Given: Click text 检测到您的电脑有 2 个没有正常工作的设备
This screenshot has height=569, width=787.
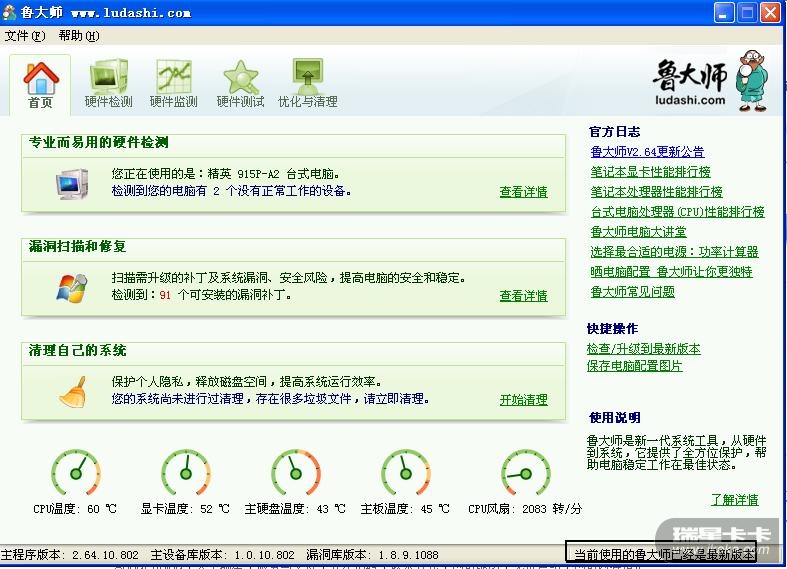Looking at the screenshot, I should coord(231,191).
